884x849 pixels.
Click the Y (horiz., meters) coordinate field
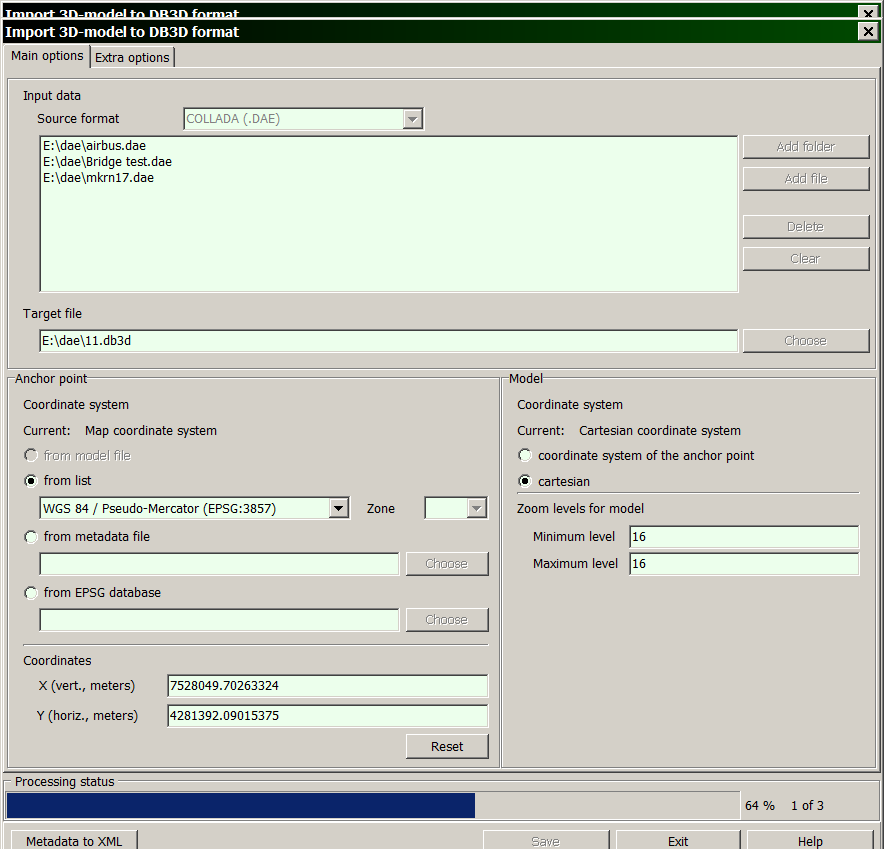pyautogui.click(x=327, y=716)
